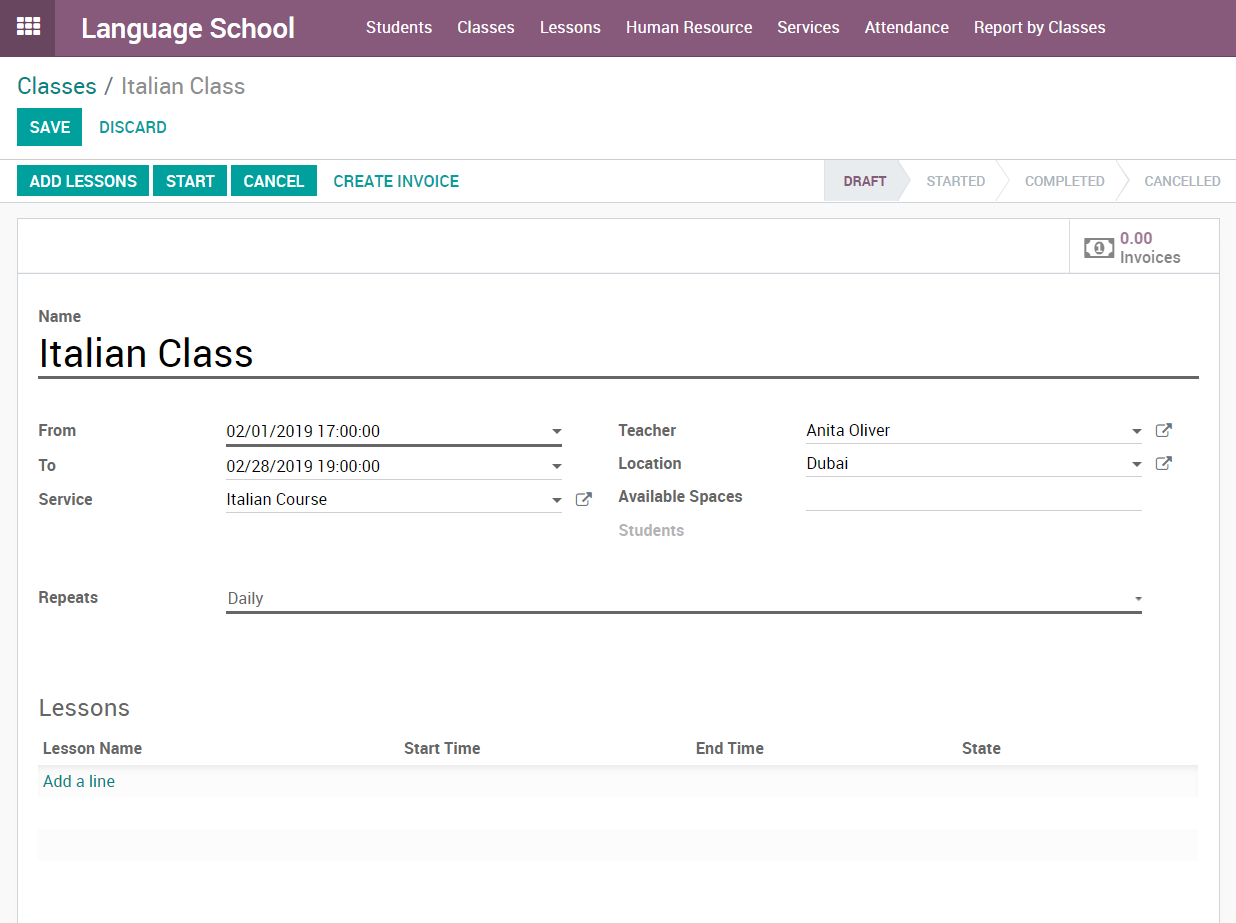Expand the From date dropdown
Image resolution: width=1236 pixels, height=923 pixels.
[x=556, y=432]
